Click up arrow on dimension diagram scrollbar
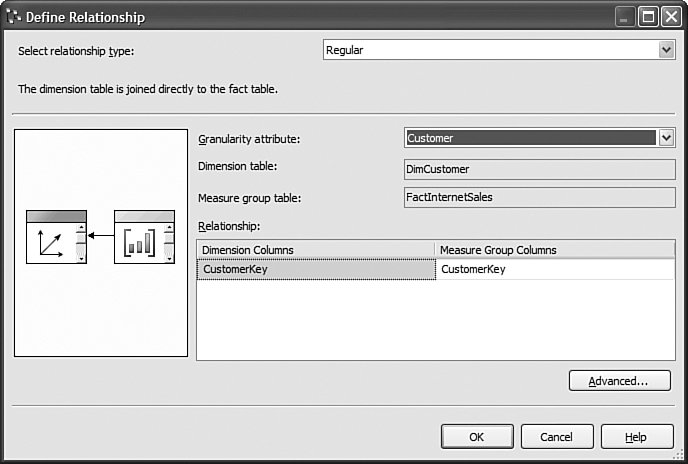 point(81,227)
